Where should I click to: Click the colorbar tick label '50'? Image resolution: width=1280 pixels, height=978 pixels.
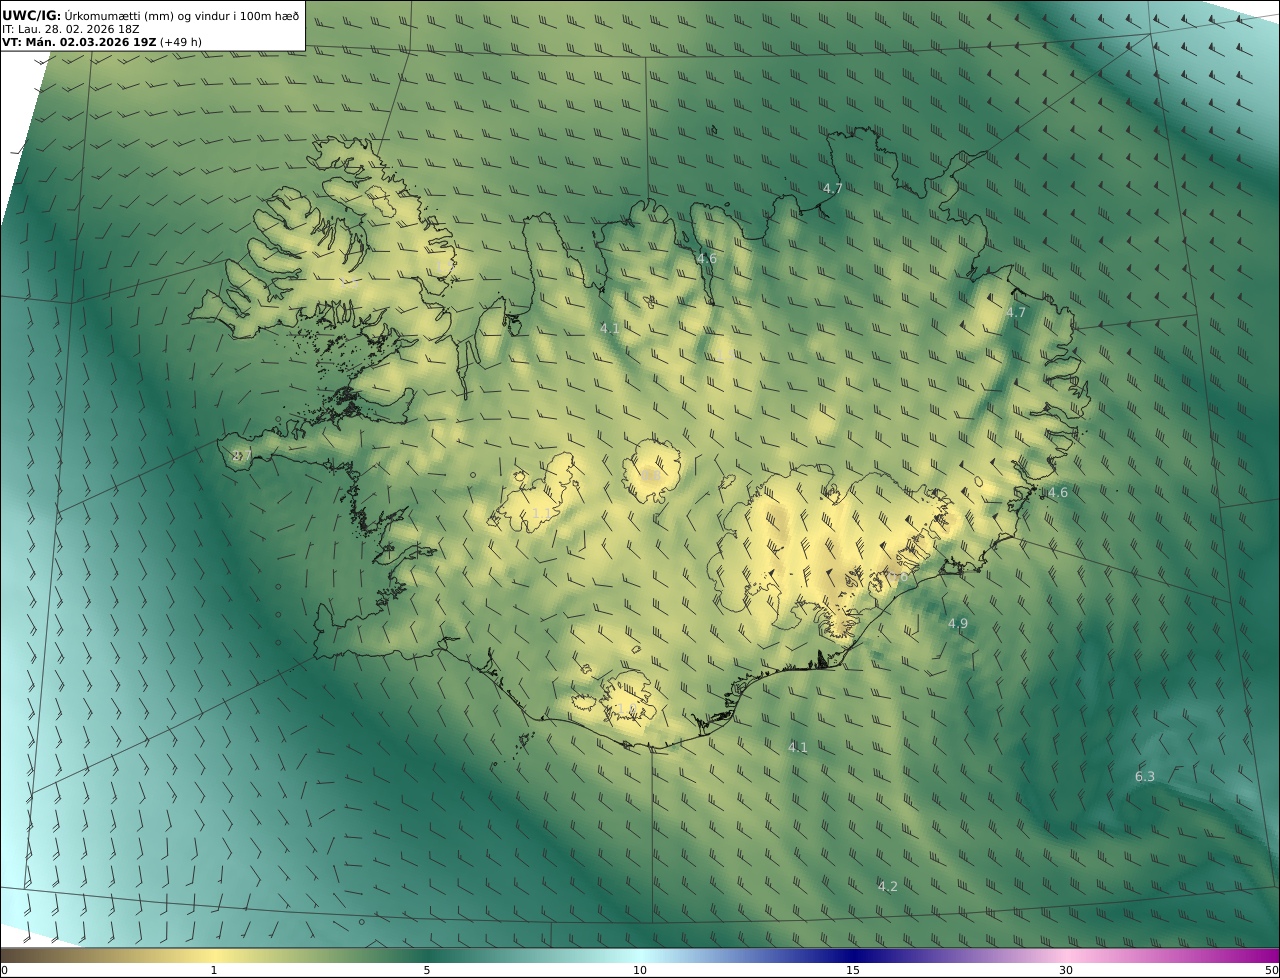1272,970
